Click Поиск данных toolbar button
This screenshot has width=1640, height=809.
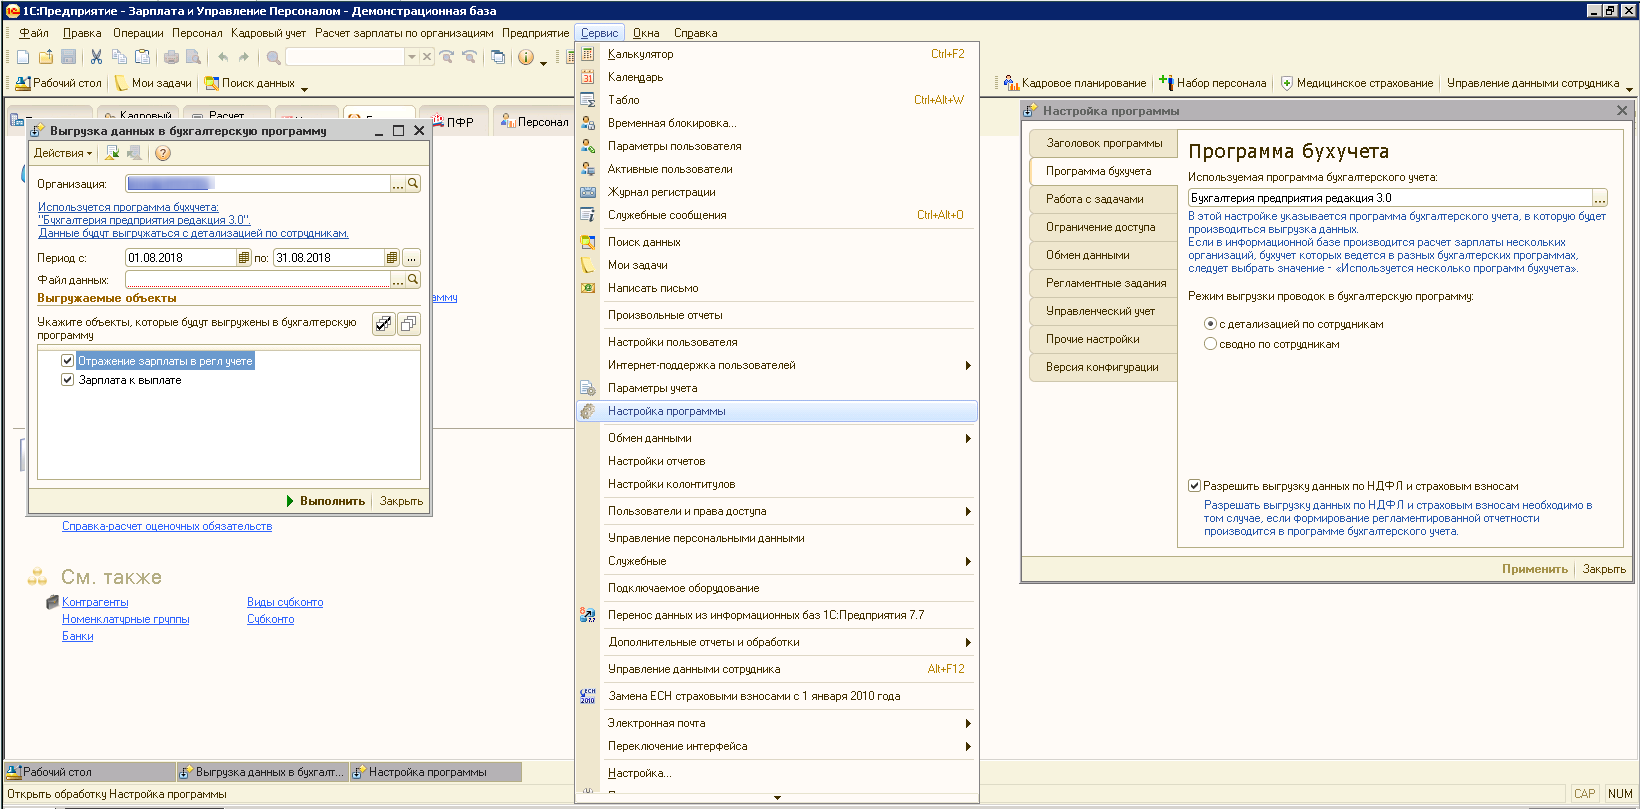click(x=250, y=83)
